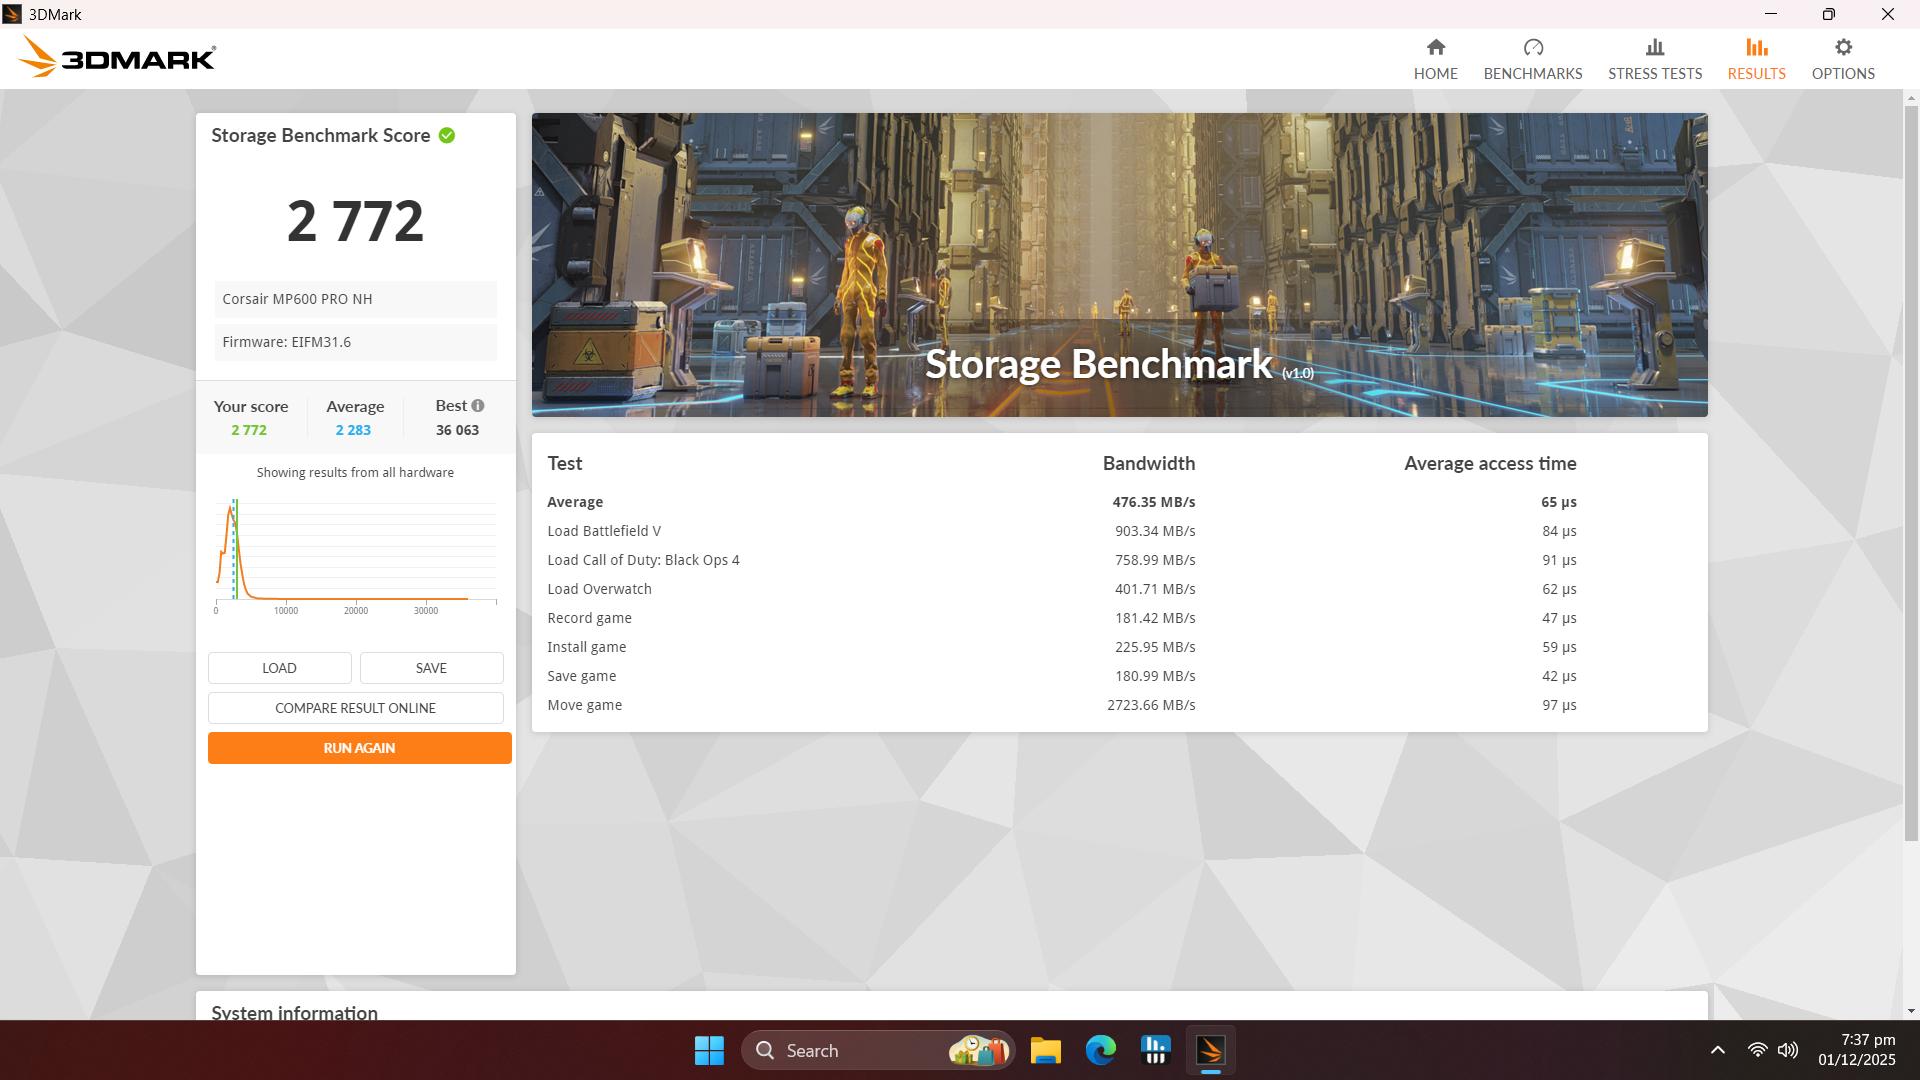Go to the OPTIONS tab
This screenshot has height=1080, width=1920.
1843,73
